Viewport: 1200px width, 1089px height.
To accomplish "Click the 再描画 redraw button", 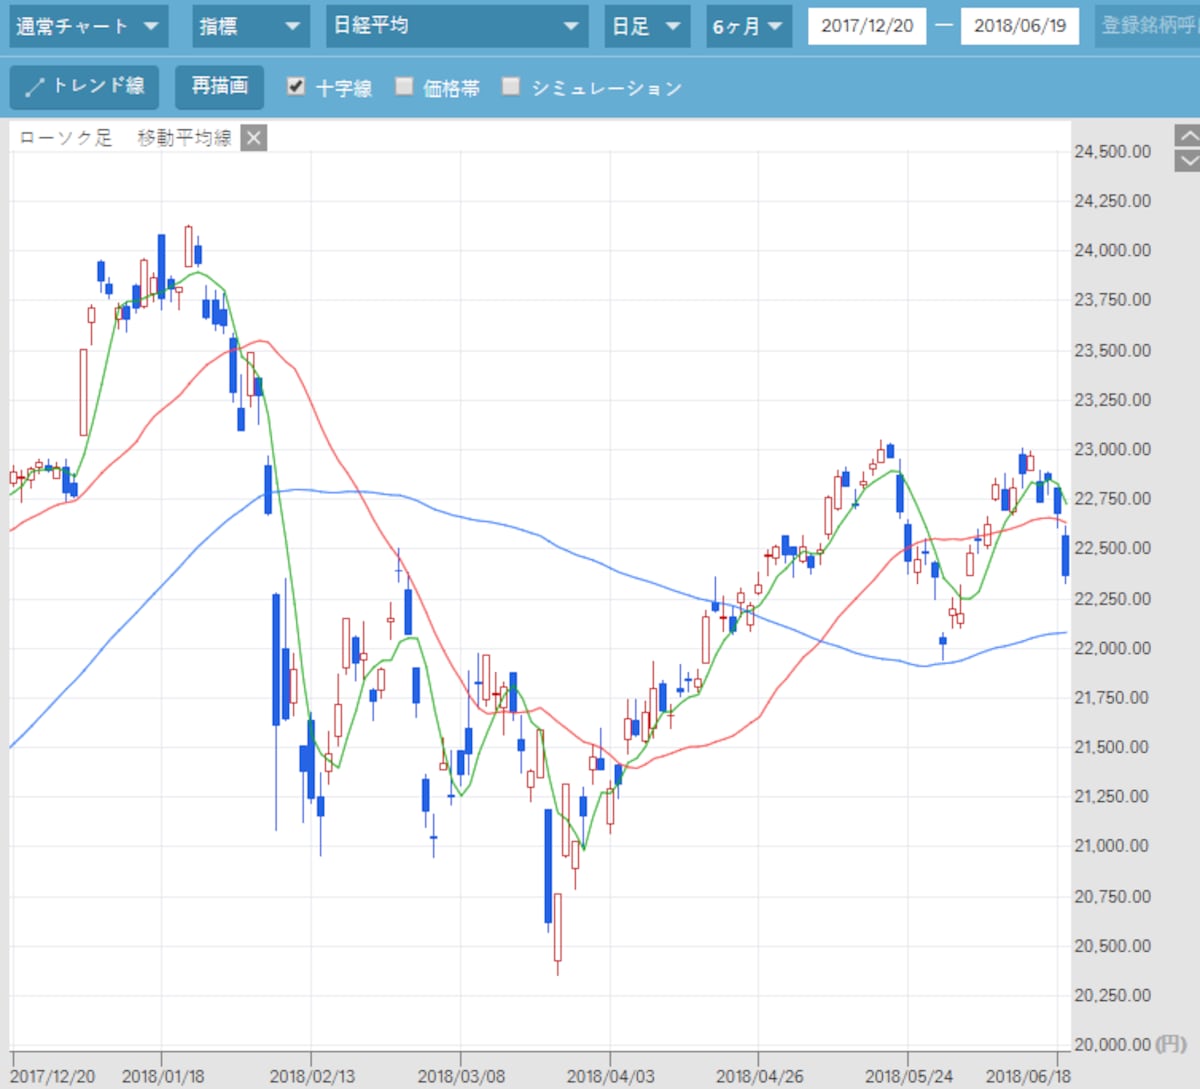I will pos(220,87).
